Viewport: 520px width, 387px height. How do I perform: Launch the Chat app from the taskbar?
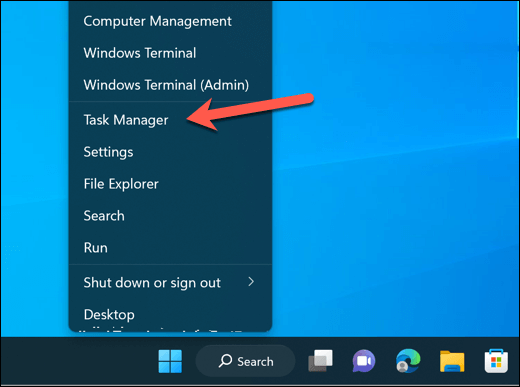(364, 361)
